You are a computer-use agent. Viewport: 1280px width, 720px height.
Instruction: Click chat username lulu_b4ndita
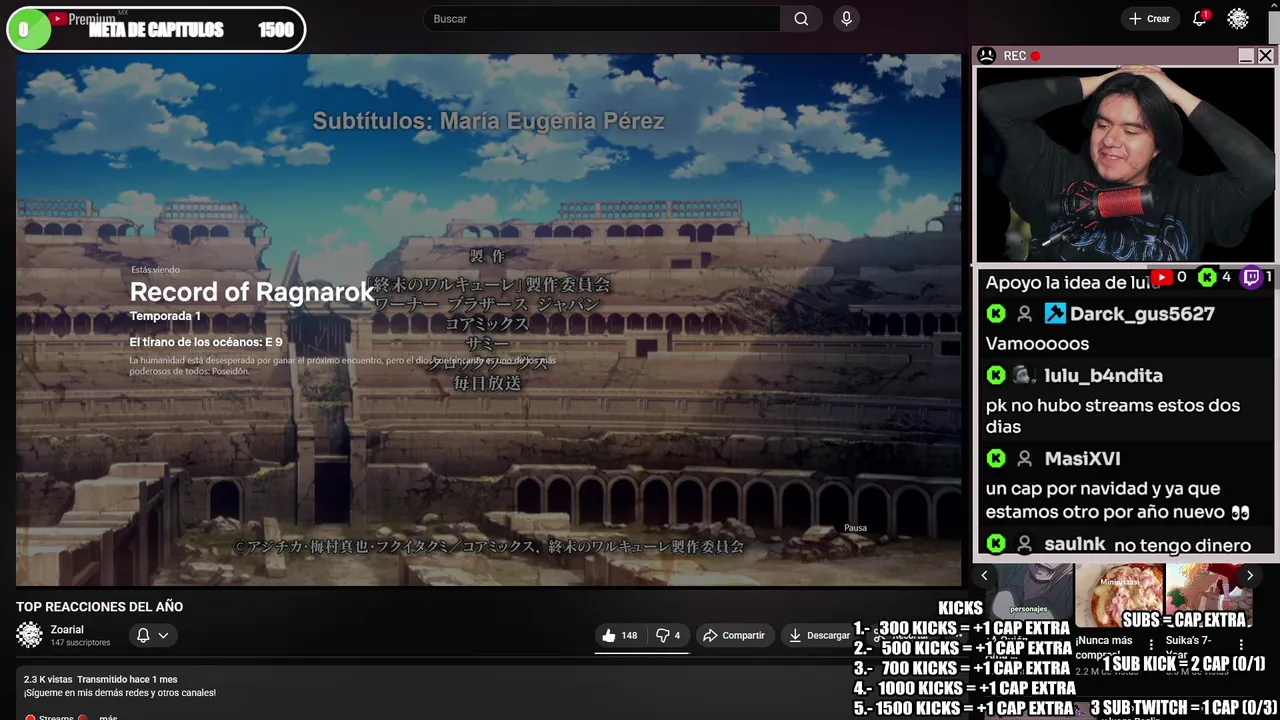pos(1103,376)
